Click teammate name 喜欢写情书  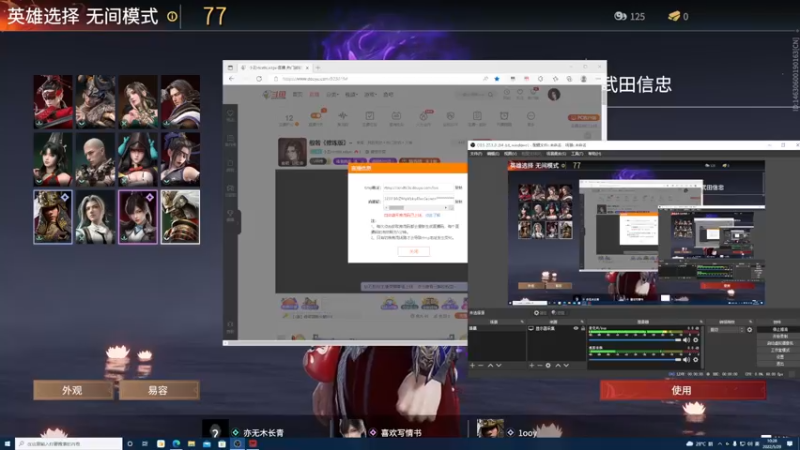(401, 433)
